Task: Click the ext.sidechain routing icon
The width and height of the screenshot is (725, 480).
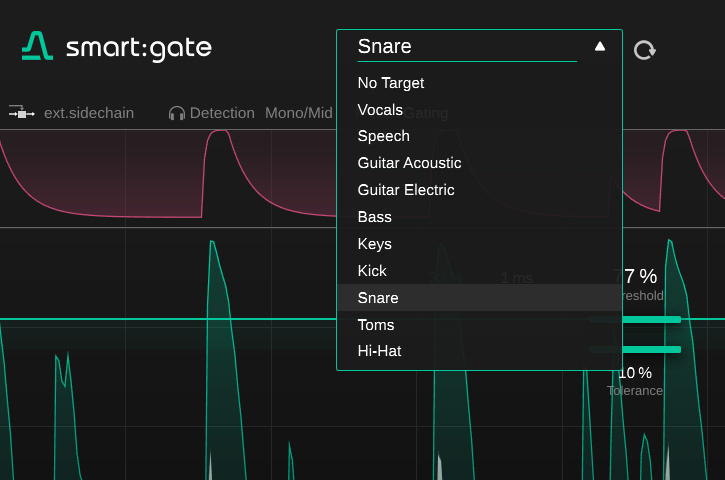Action: [x=21, y=113]
